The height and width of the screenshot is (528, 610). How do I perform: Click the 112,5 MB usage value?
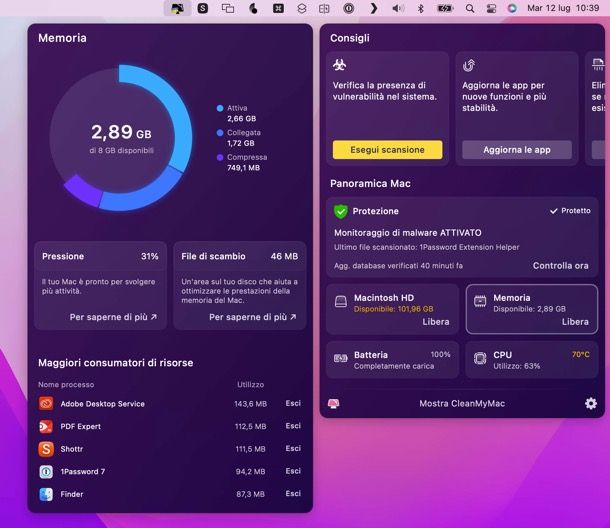pos(251,426)
